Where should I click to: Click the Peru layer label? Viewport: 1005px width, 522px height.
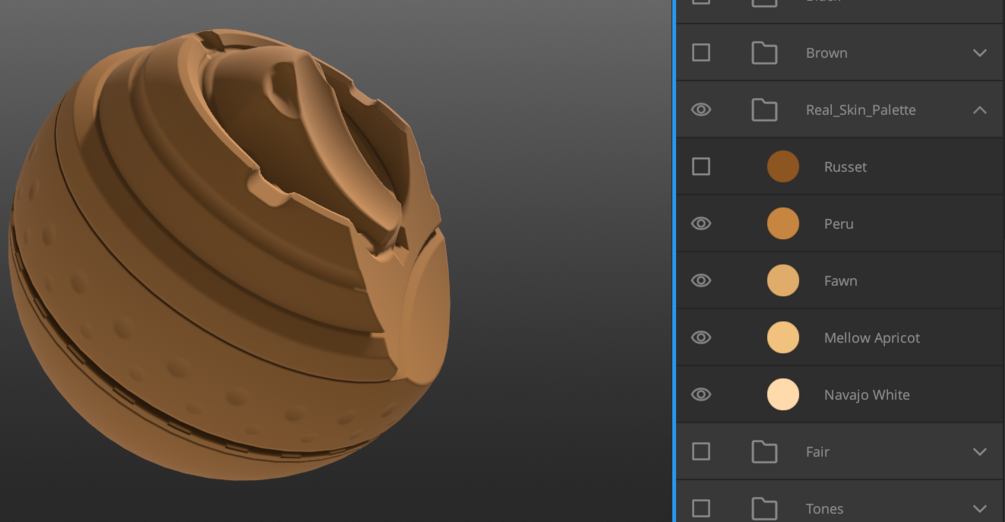pos(839,224)
